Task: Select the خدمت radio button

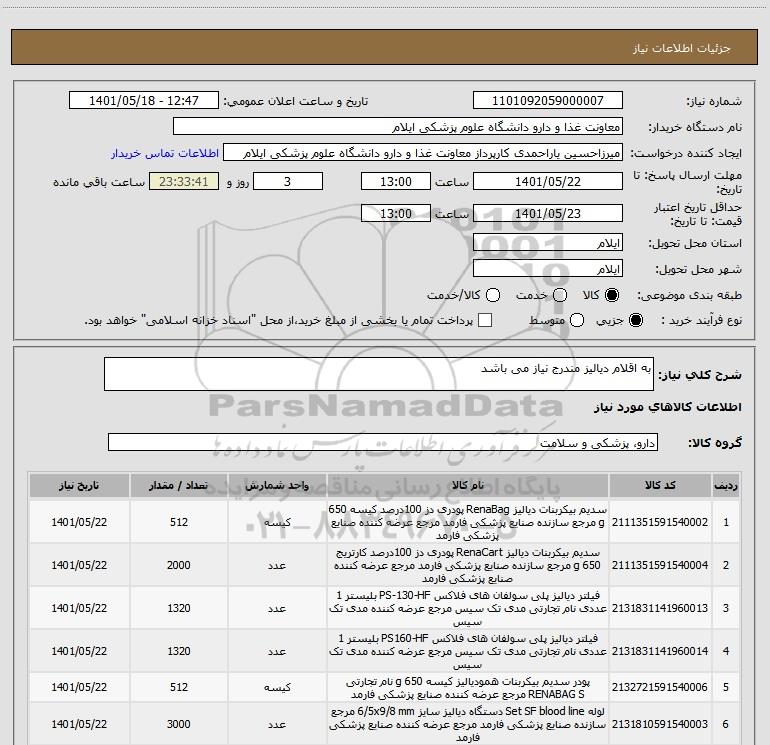Action: pos(560,295)
